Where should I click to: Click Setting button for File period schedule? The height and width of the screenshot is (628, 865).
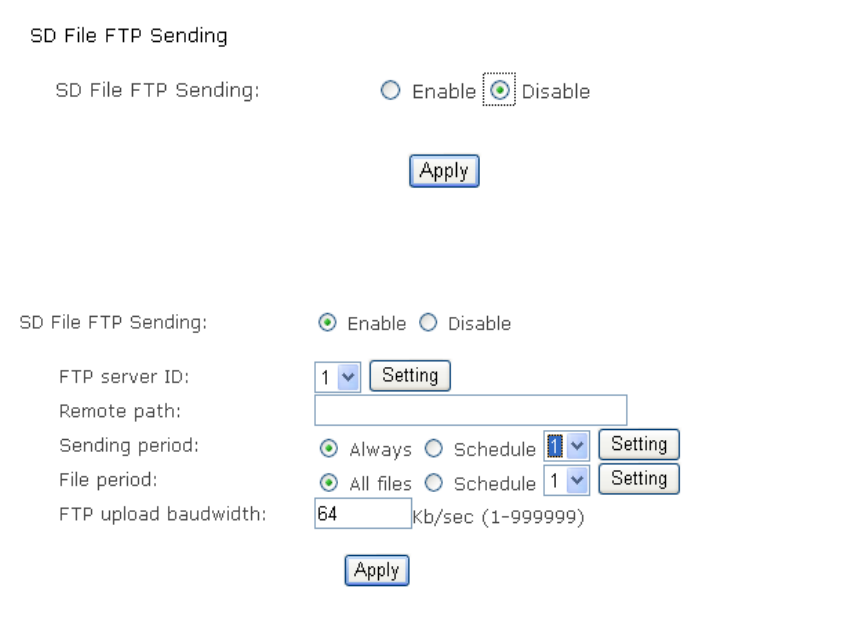tap(638, 479)
